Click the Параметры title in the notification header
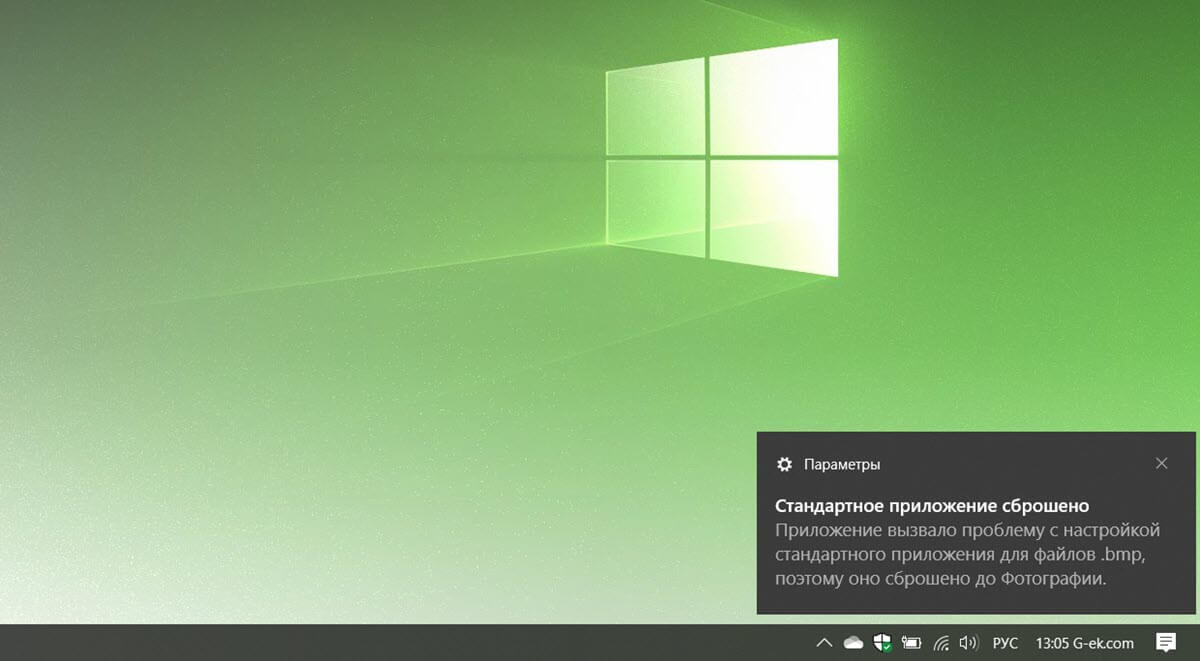This screenshot has width=1200, height=661. pyautogui.click(x=842, y=465)
